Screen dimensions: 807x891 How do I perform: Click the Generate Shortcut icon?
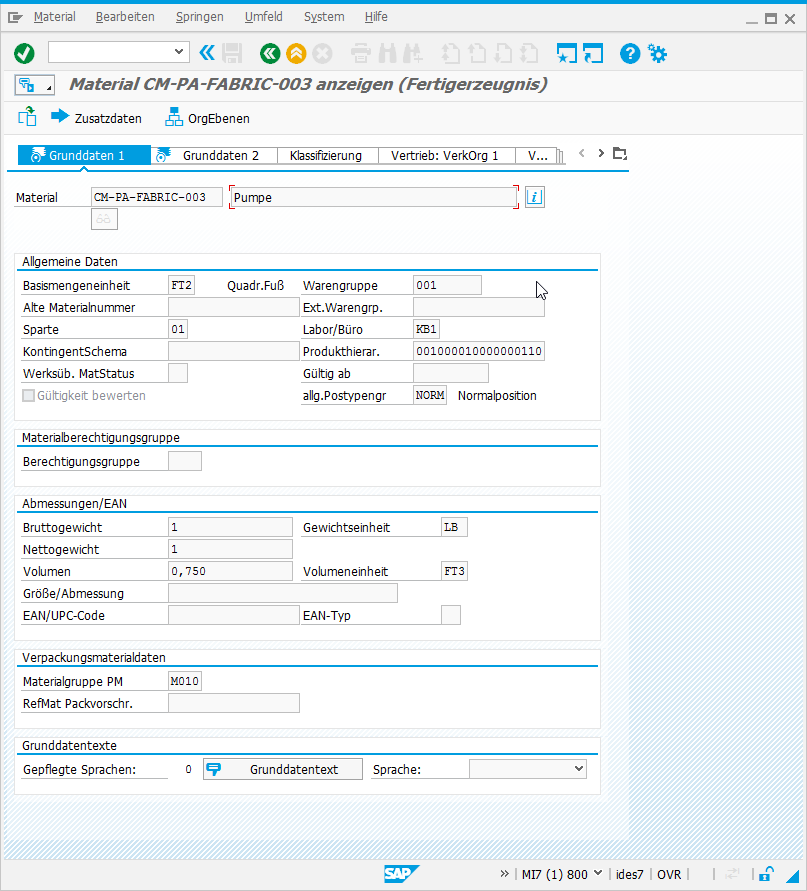pos(593,53)
